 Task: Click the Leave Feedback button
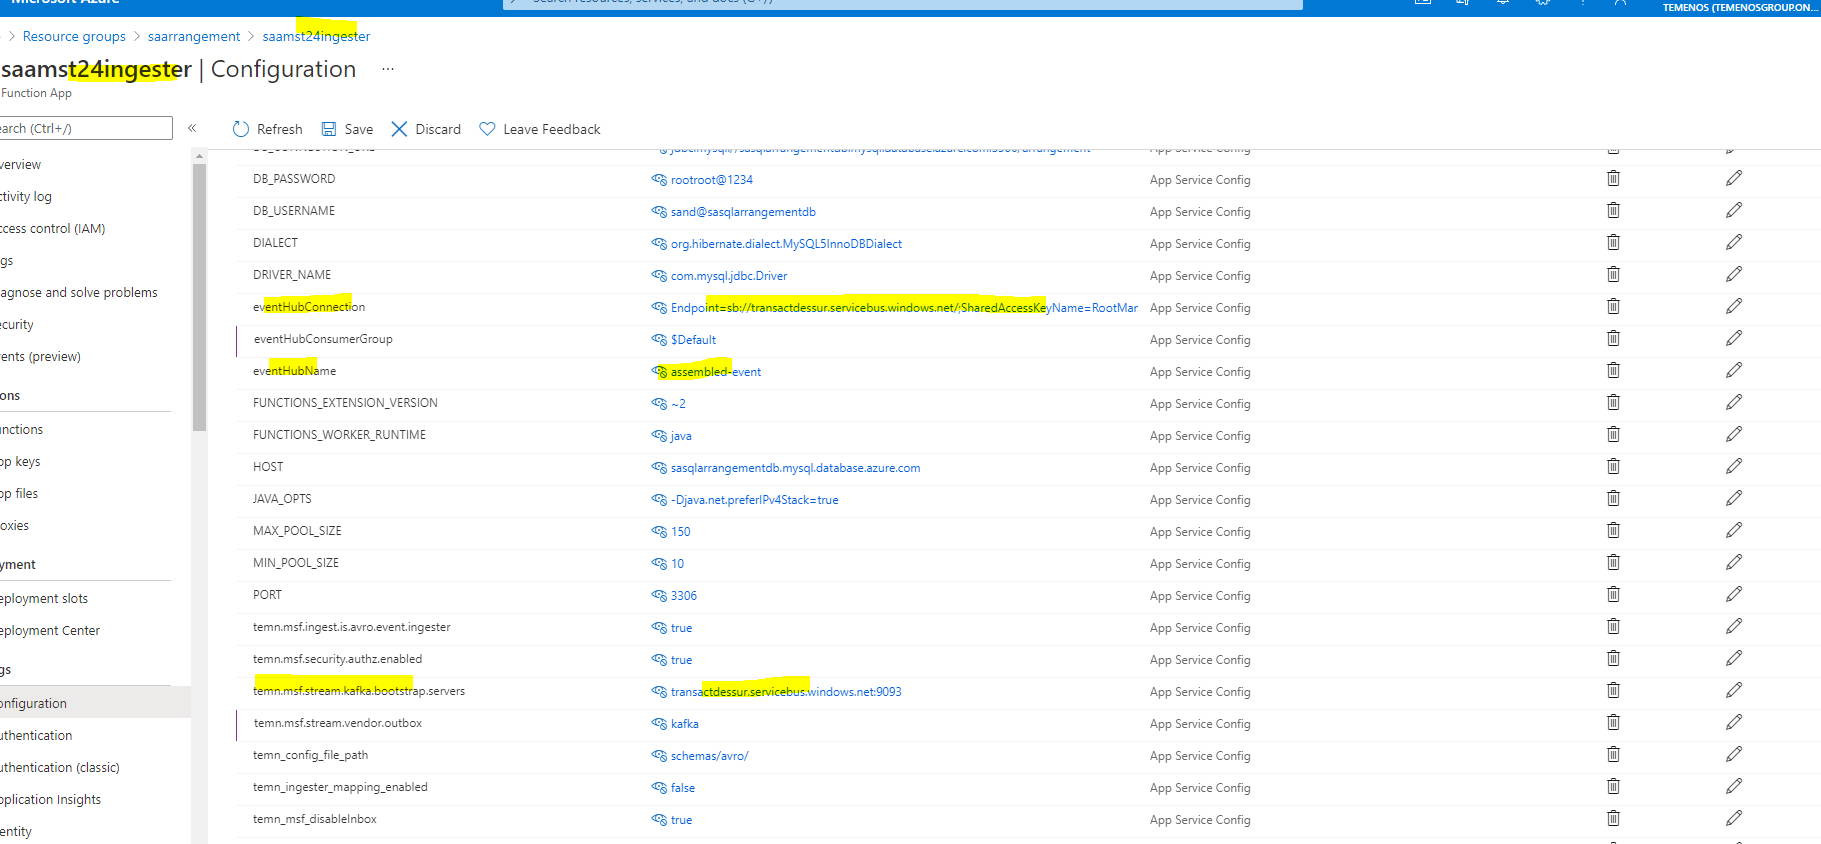point(540,129)
